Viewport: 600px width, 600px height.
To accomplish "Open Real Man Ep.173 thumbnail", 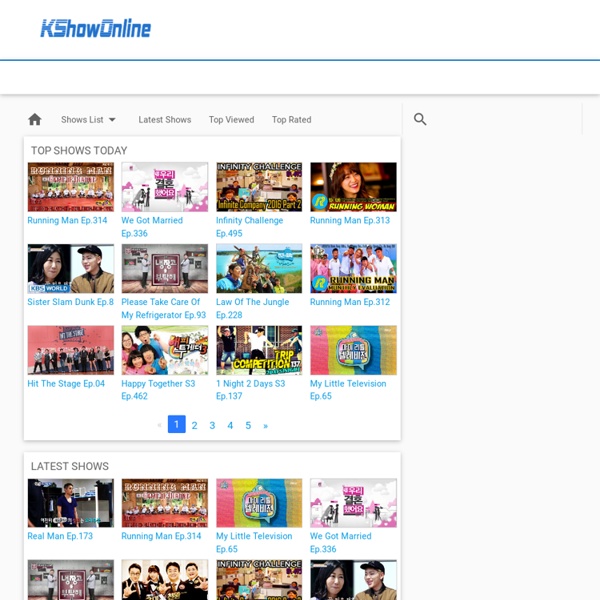I will [x=71, y=503].
